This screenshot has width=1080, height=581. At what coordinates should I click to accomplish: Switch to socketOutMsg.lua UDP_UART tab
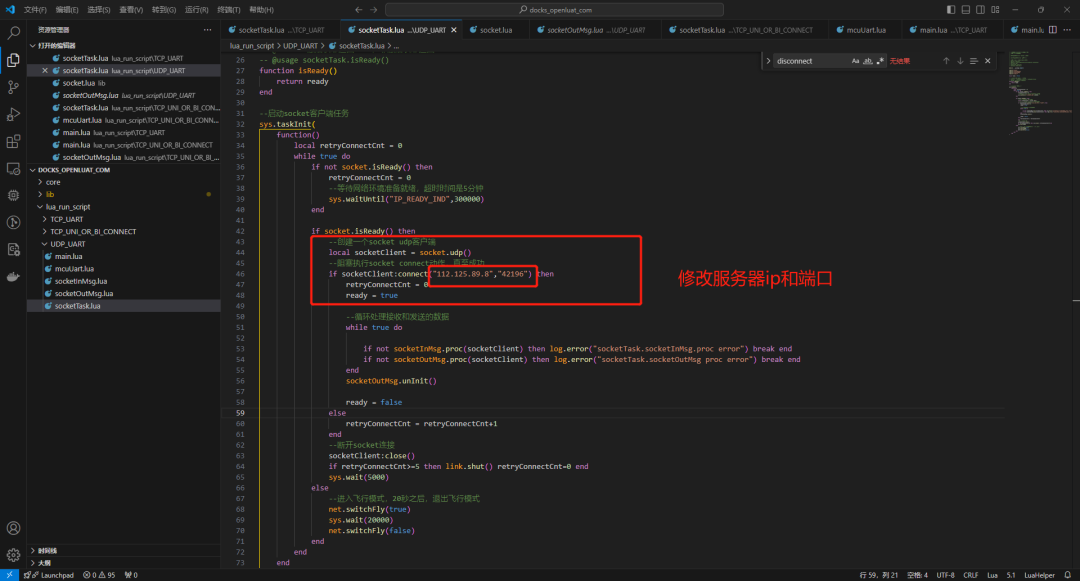(x=596, y=30)
